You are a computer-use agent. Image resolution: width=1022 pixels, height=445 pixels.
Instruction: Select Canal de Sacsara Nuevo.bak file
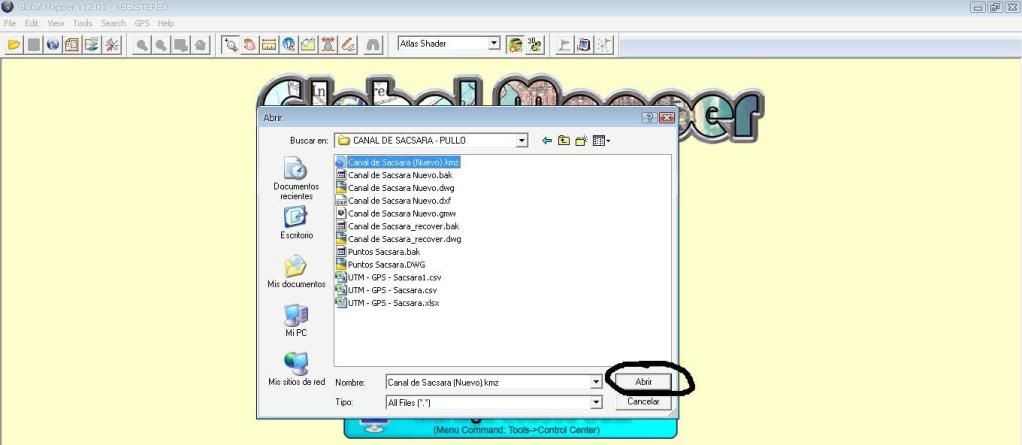coord(394,175)
